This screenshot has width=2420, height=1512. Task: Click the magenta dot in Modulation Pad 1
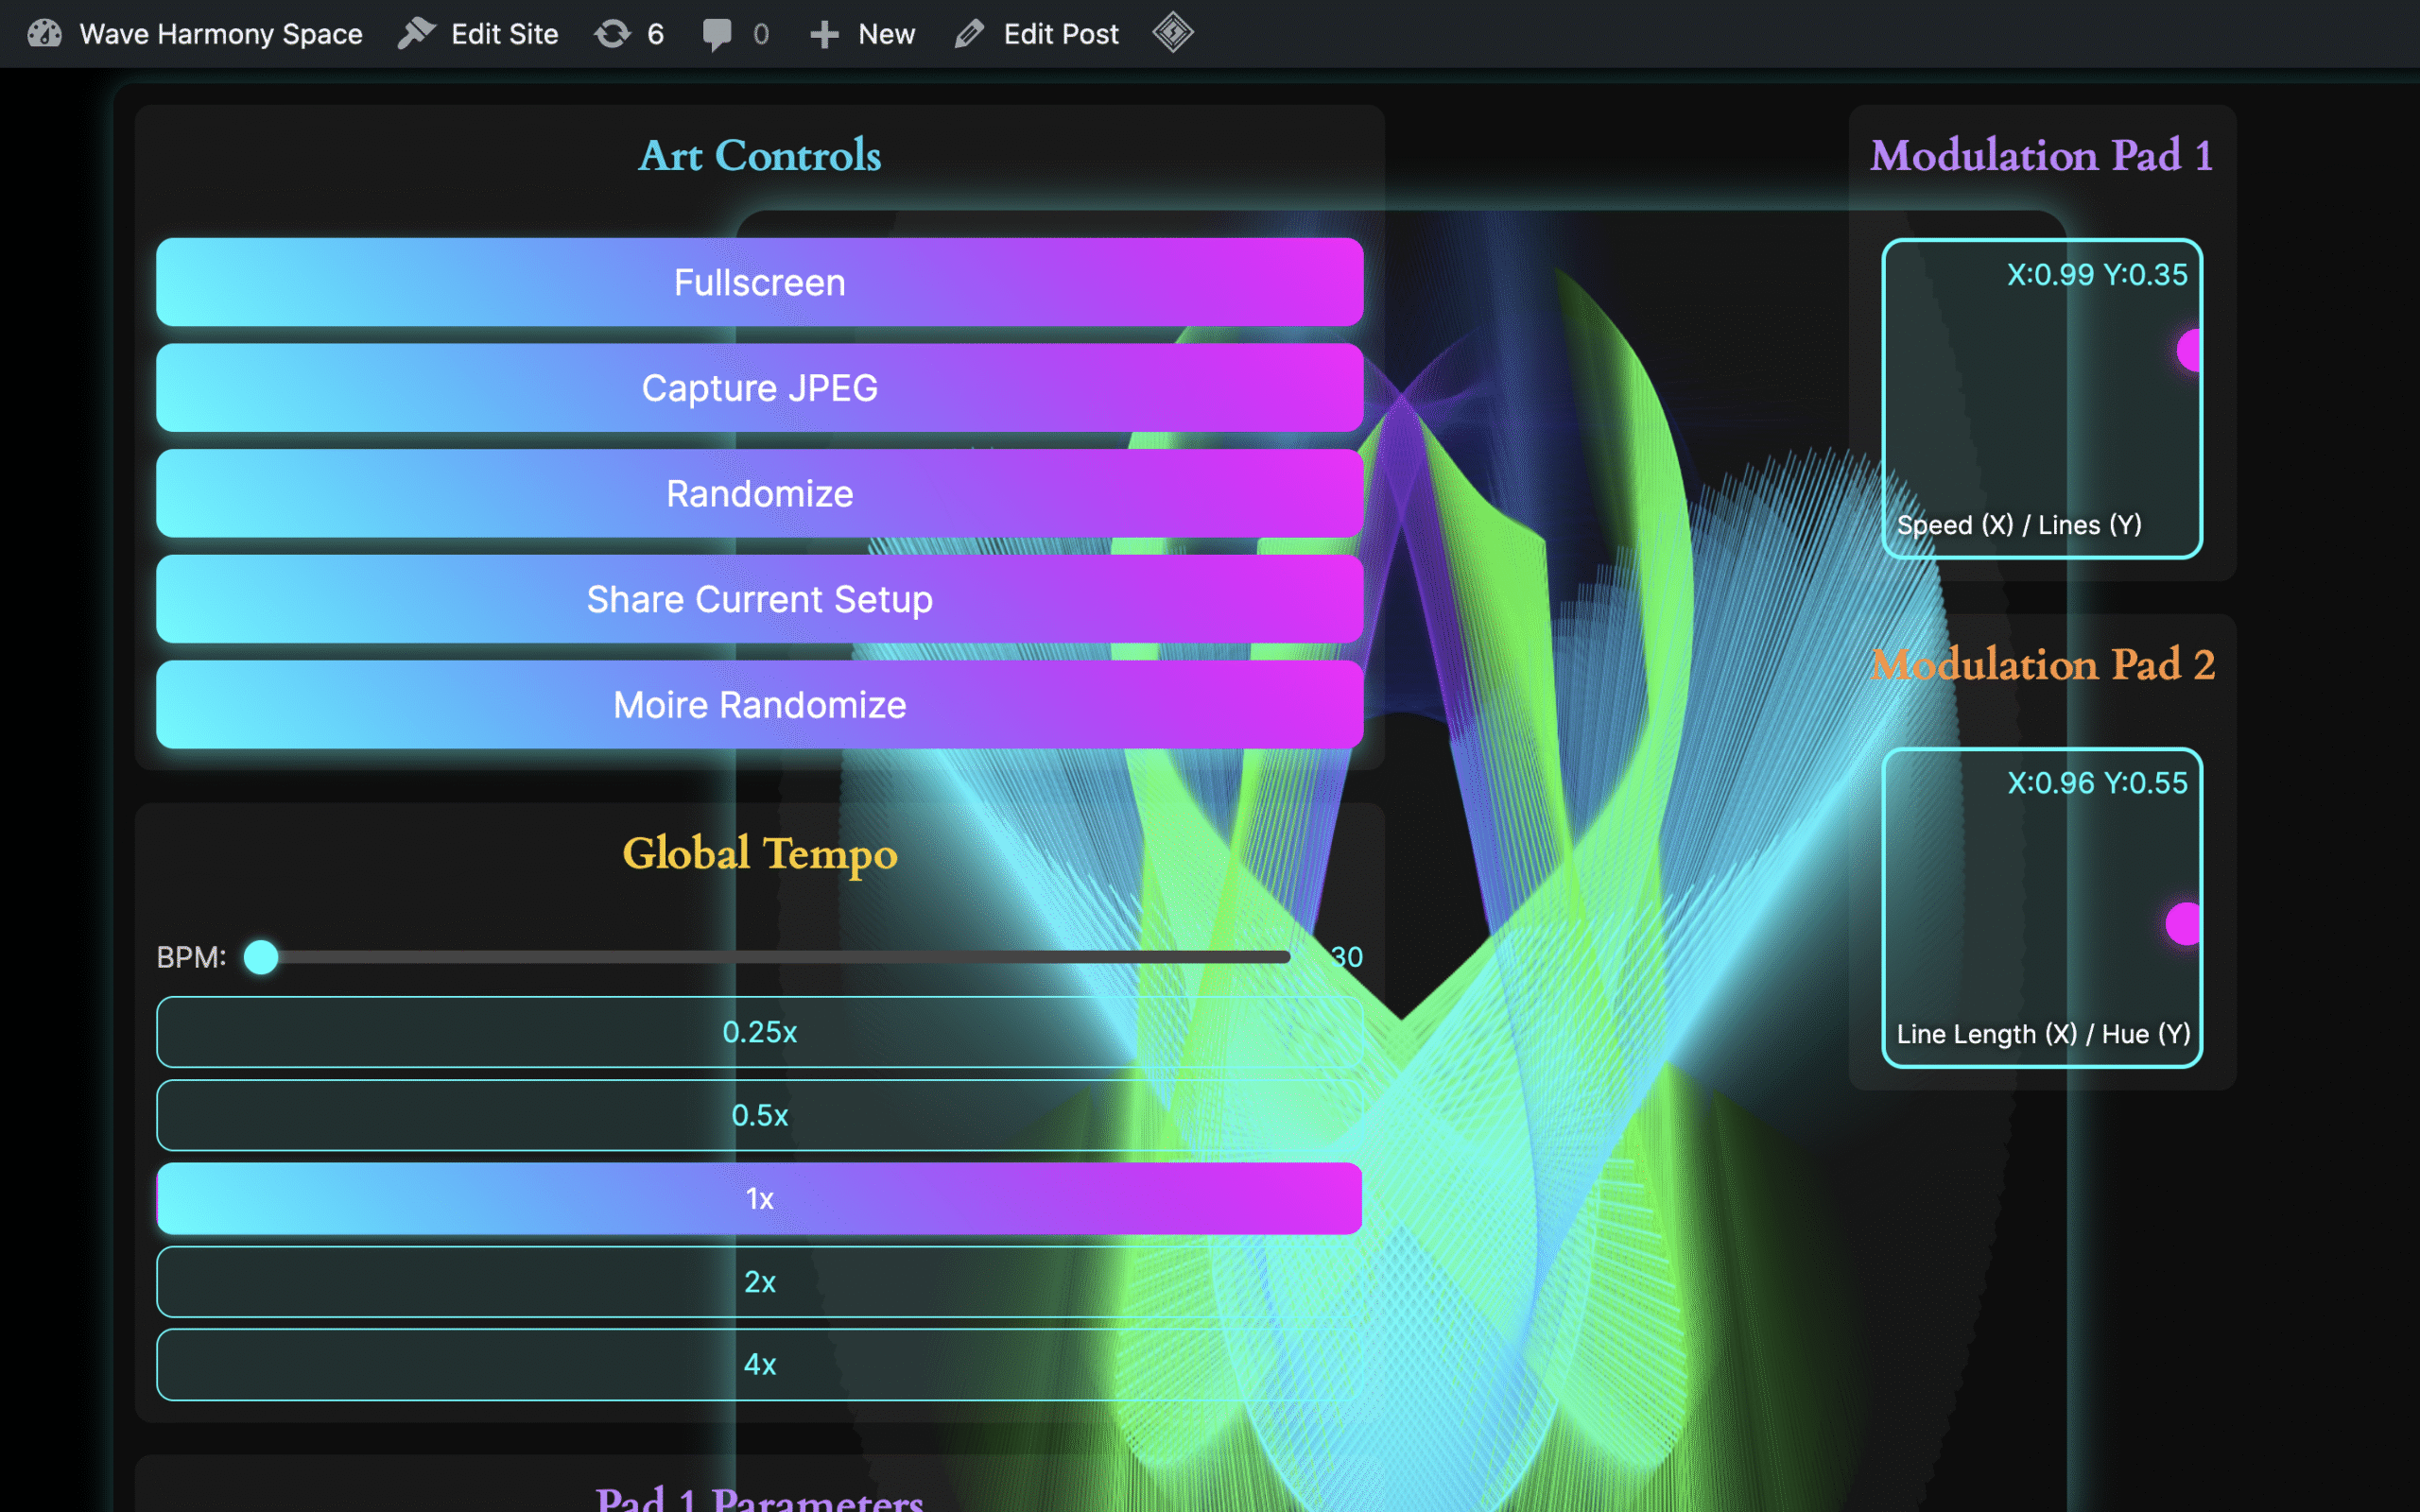(x=2188, y=351)
